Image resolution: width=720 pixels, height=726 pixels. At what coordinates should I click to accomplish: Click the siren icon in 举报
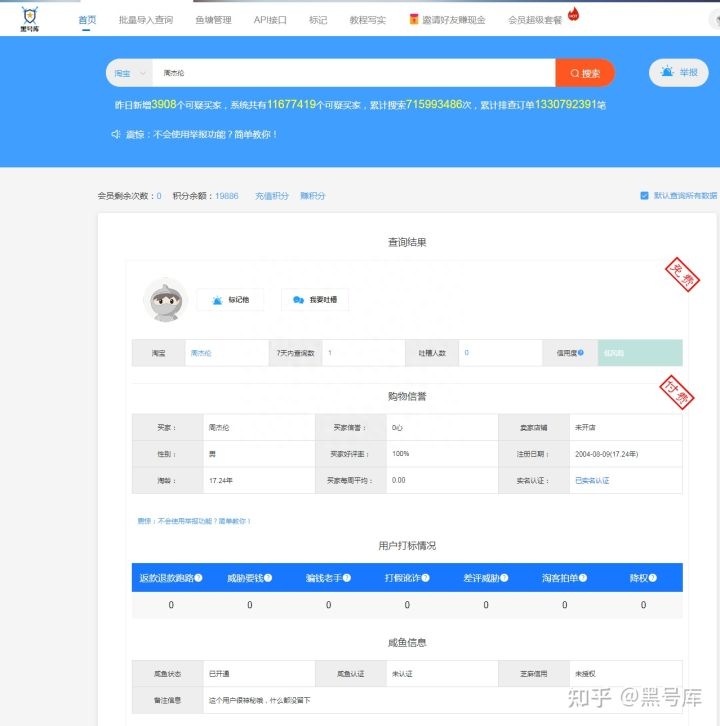(x=667, y=72)
